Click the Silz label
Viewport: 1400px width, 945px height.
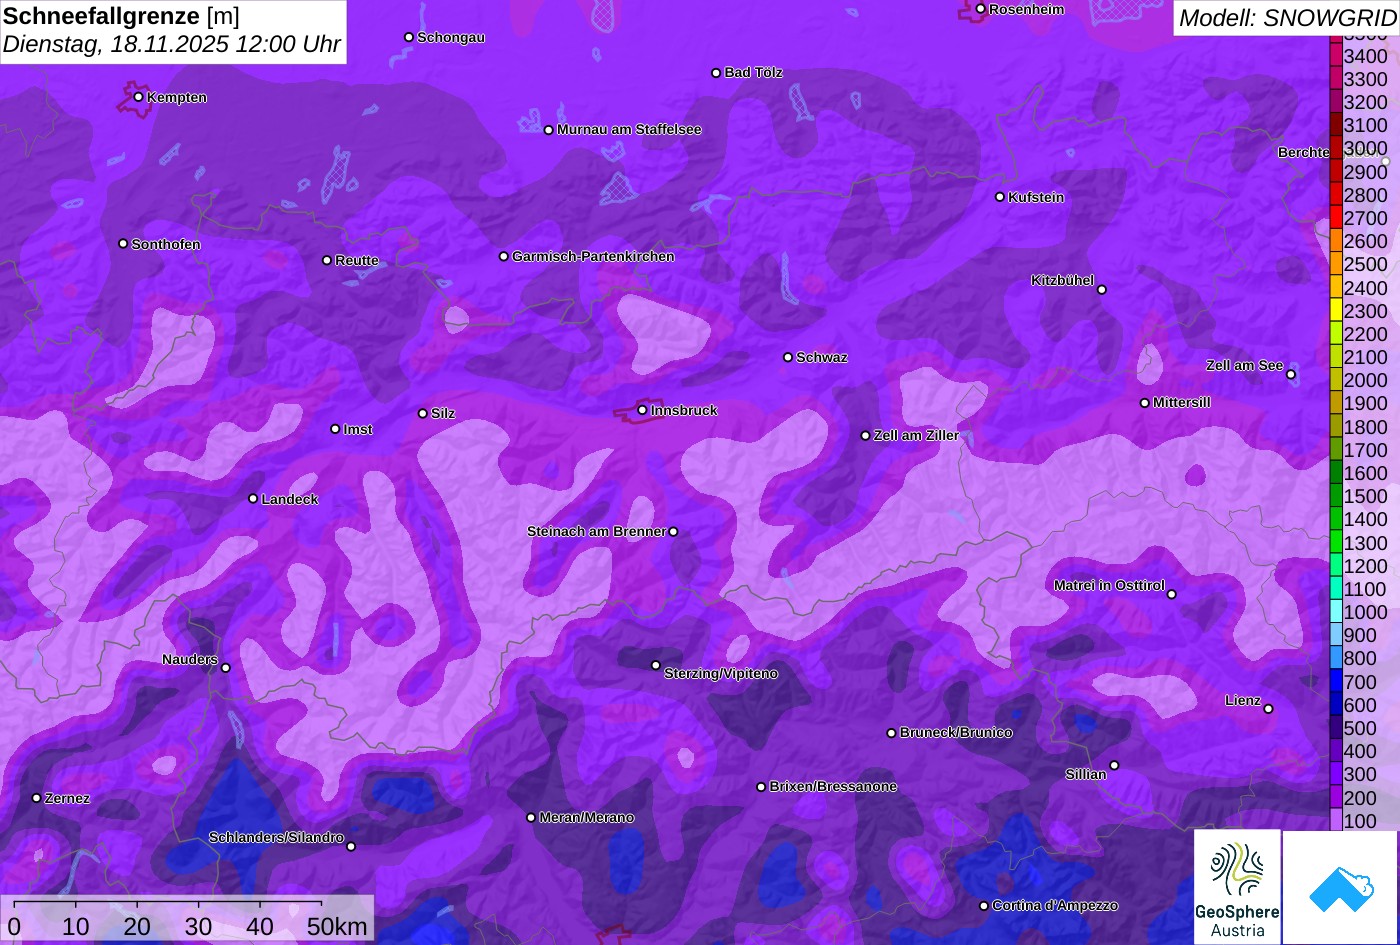443,414
